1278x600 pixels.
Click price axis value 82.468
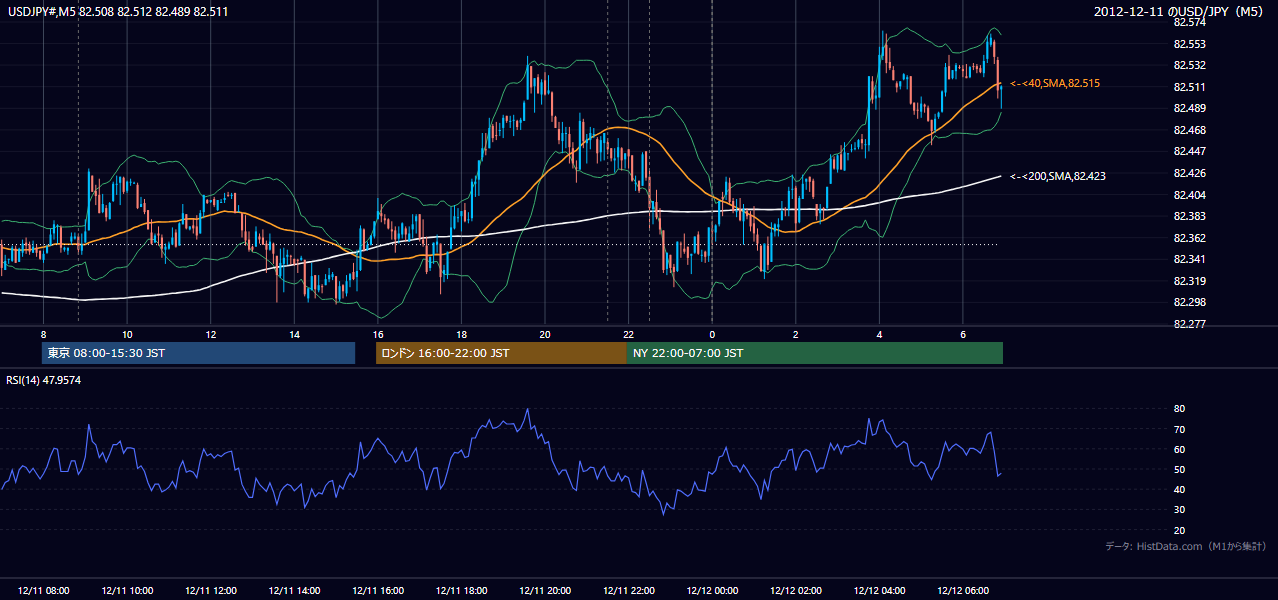pos(1189,130)
